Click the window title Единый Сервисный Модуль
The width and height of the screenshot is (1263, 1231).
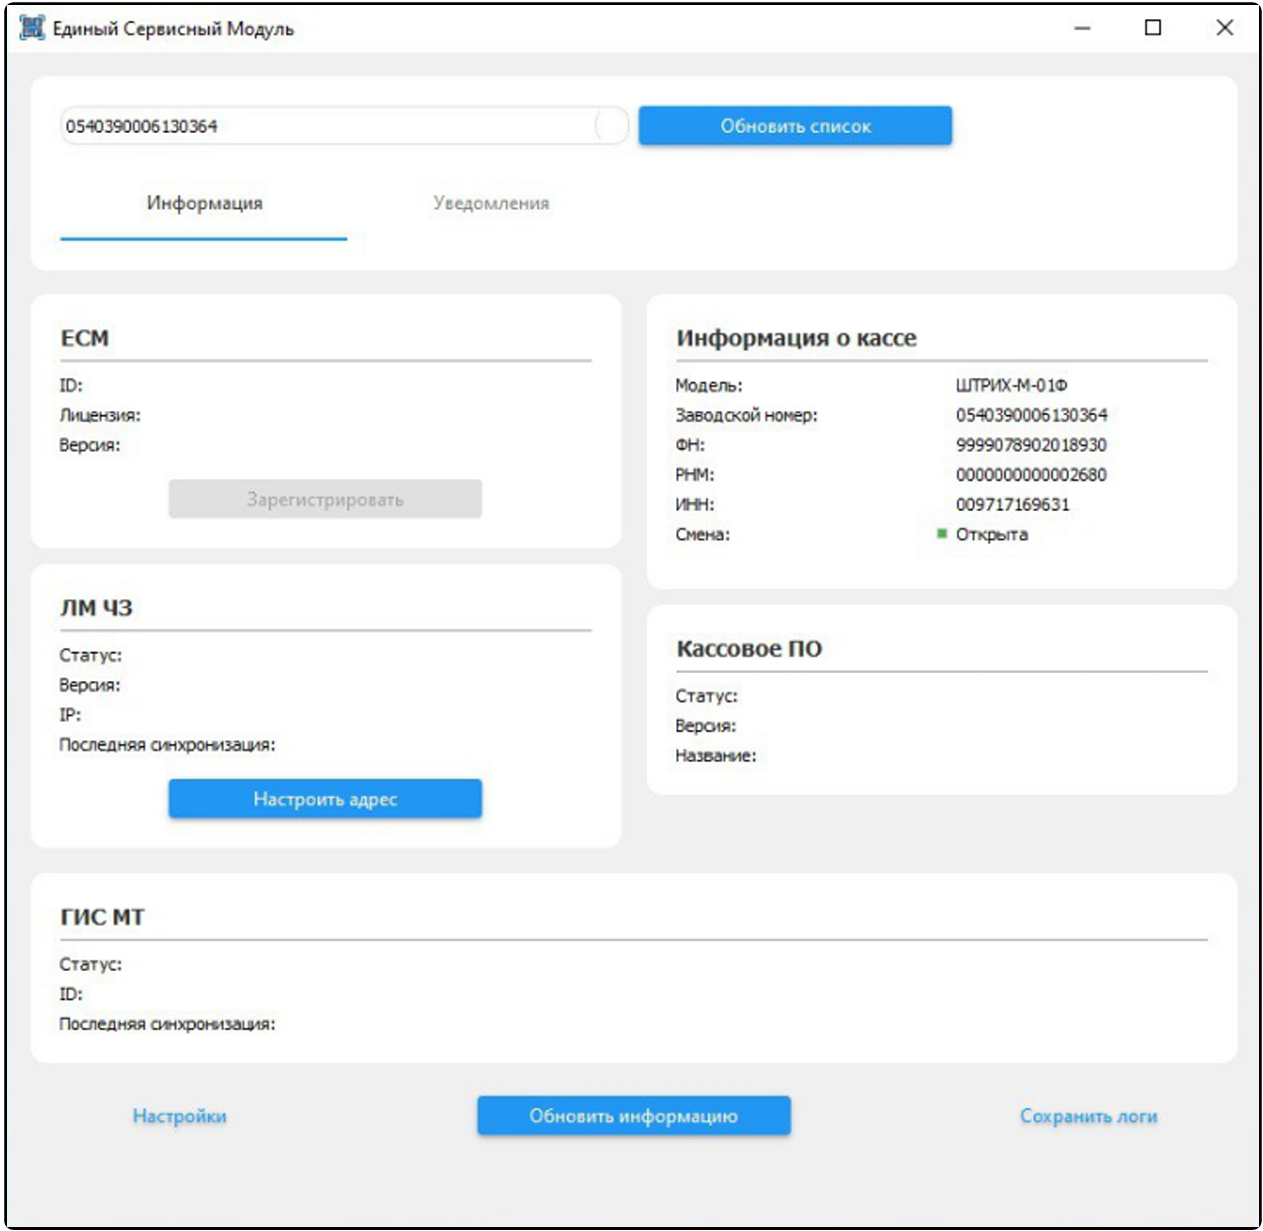pyautogui.click(x=173, y=28)
